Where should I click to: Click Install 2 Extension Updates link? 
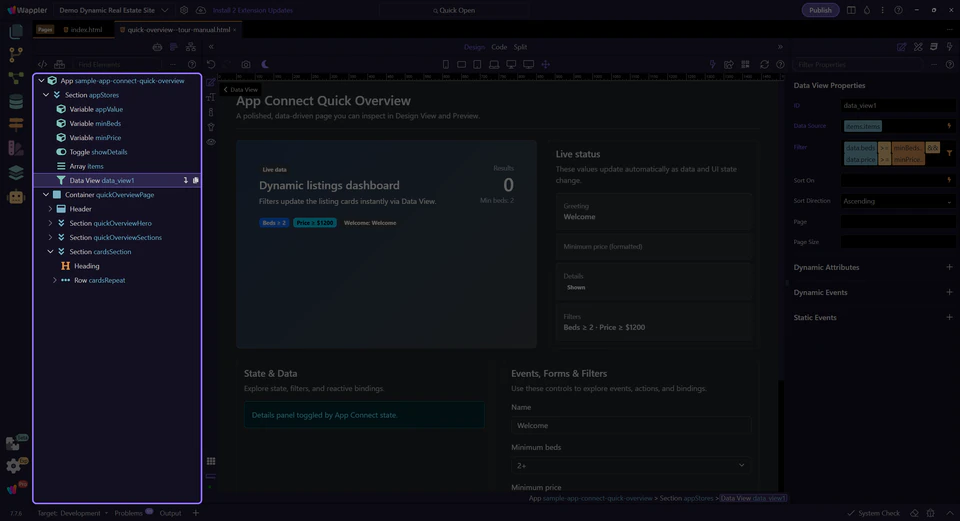click(x=253, y=10)
